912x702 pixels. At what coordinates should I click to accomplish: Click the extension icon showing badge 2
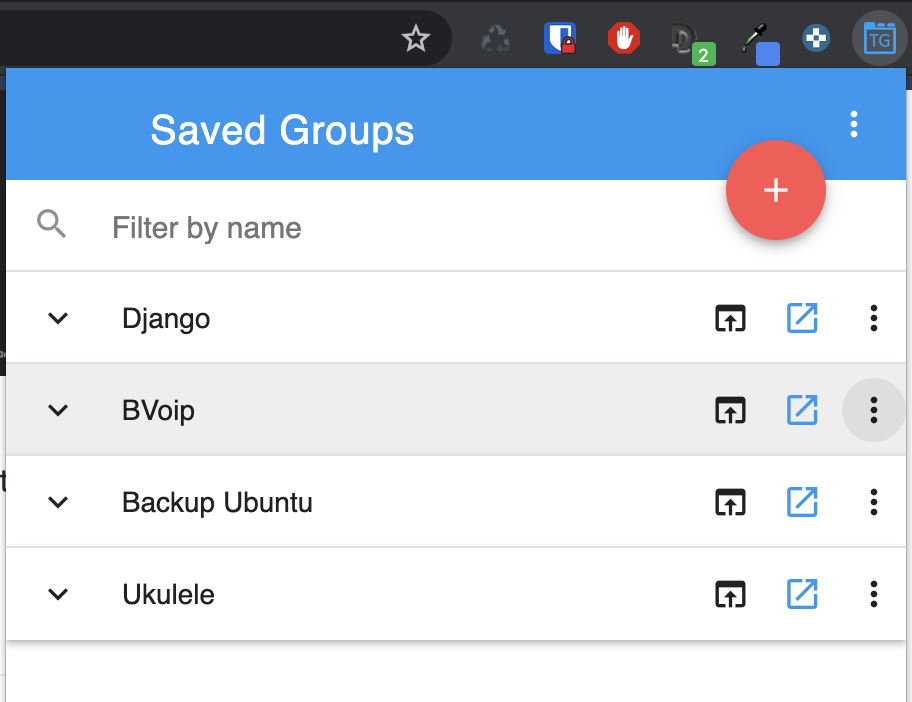point(691,38)
